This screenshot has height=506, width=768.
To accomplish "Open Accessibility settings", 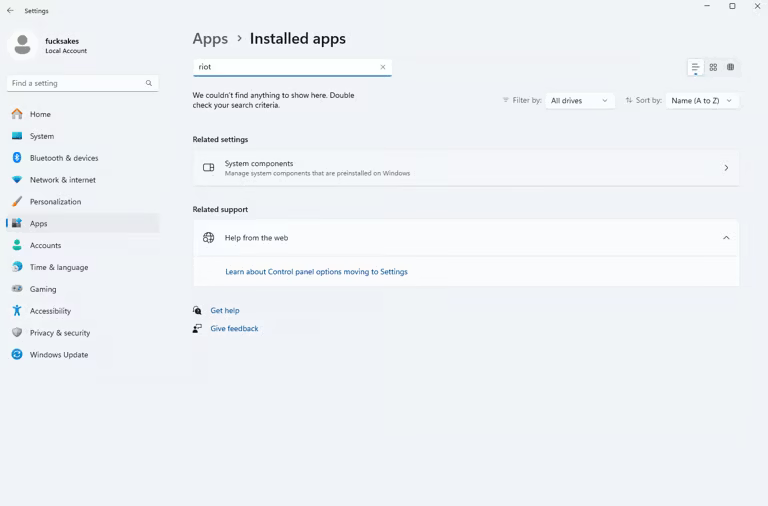I will click(50, 311).
